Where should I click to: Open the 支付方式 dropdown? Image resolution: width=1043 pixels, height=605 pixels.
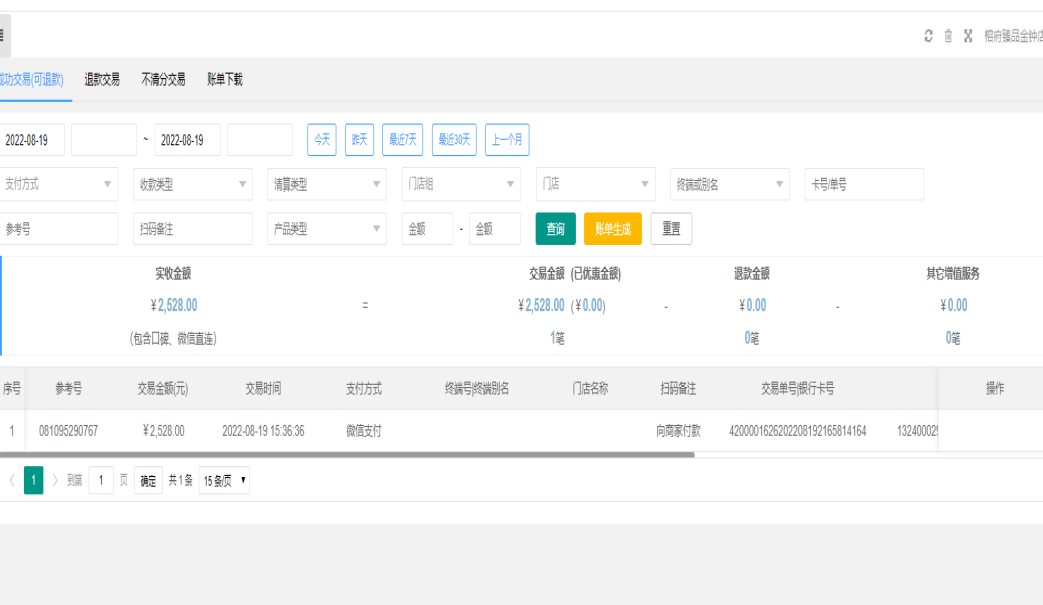tap(58, 184)
